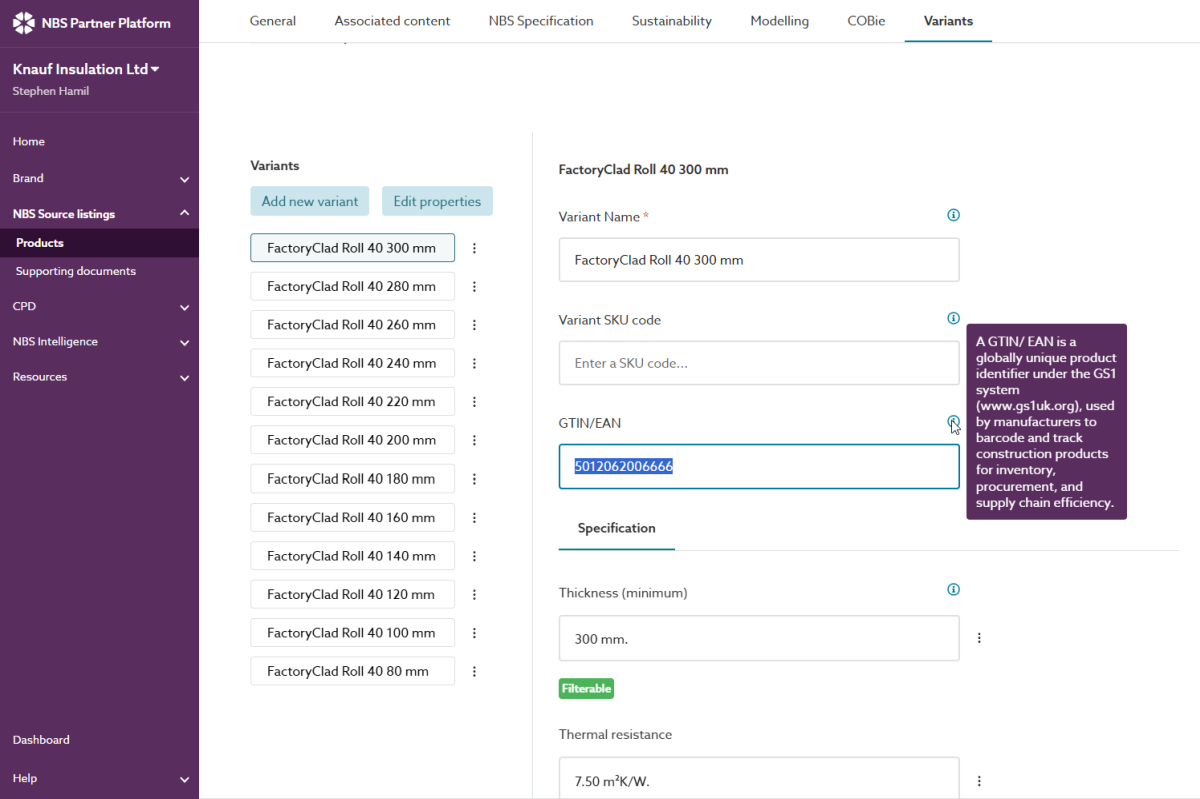Select the Variants tab
Viewport: 1200px width, 799px height.
[948, 21]
